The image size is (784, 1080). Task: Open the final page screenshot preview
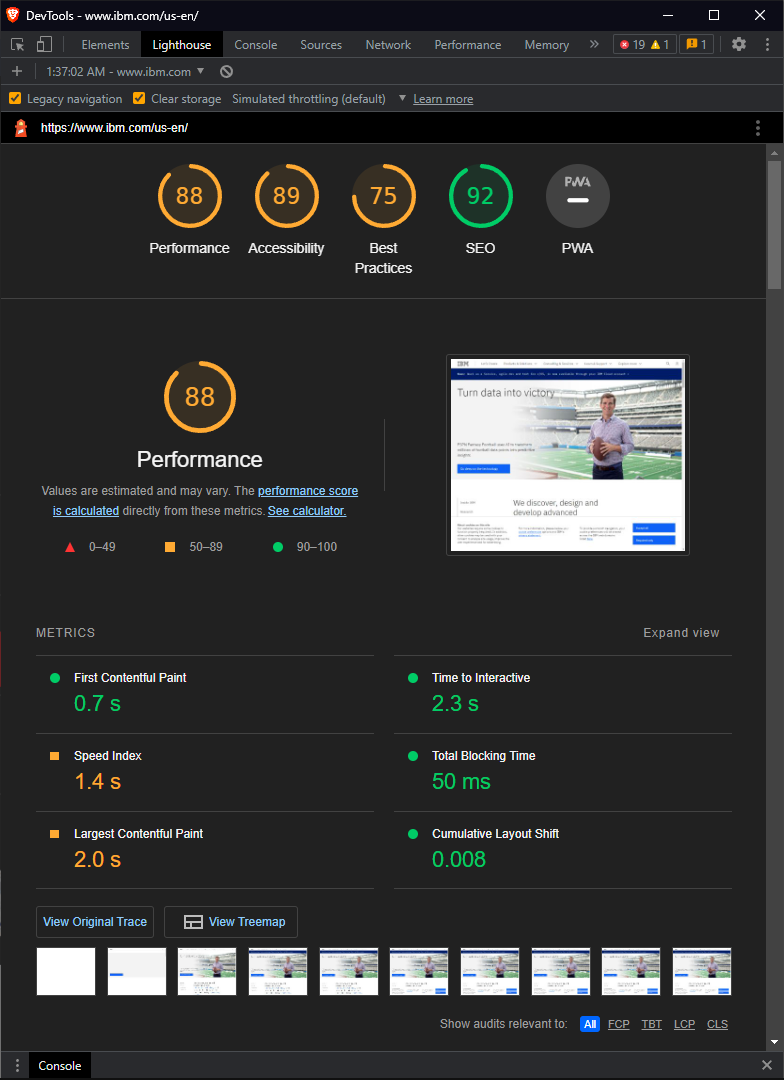(x=568, y=455)
